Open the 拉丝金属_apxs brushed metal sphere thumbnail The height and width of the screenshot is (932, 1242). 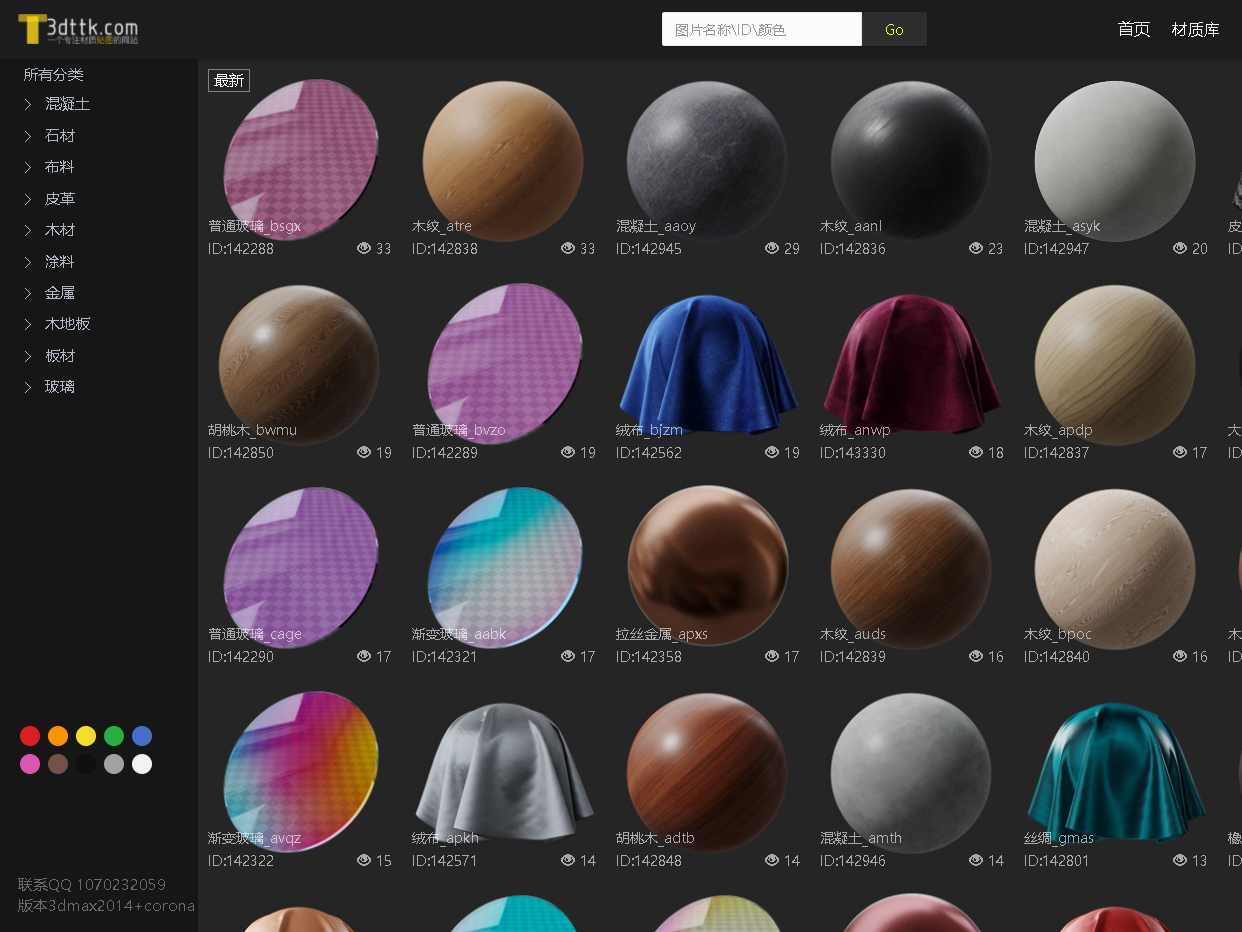pyautogui.click(x=708, y=567)
